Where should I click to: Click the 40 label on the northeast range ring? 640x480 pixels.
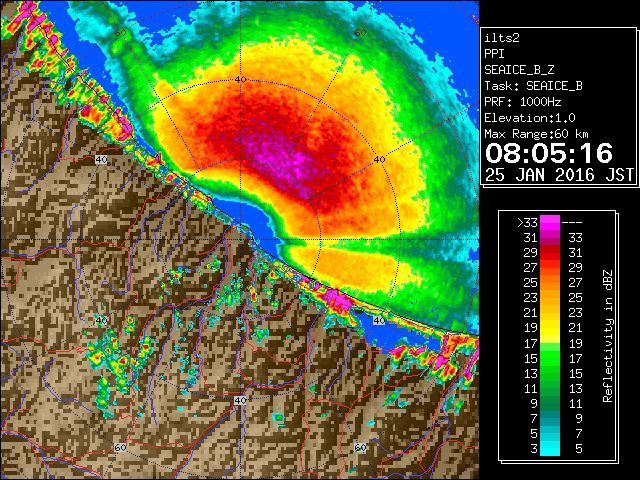[x=380, y=160]
